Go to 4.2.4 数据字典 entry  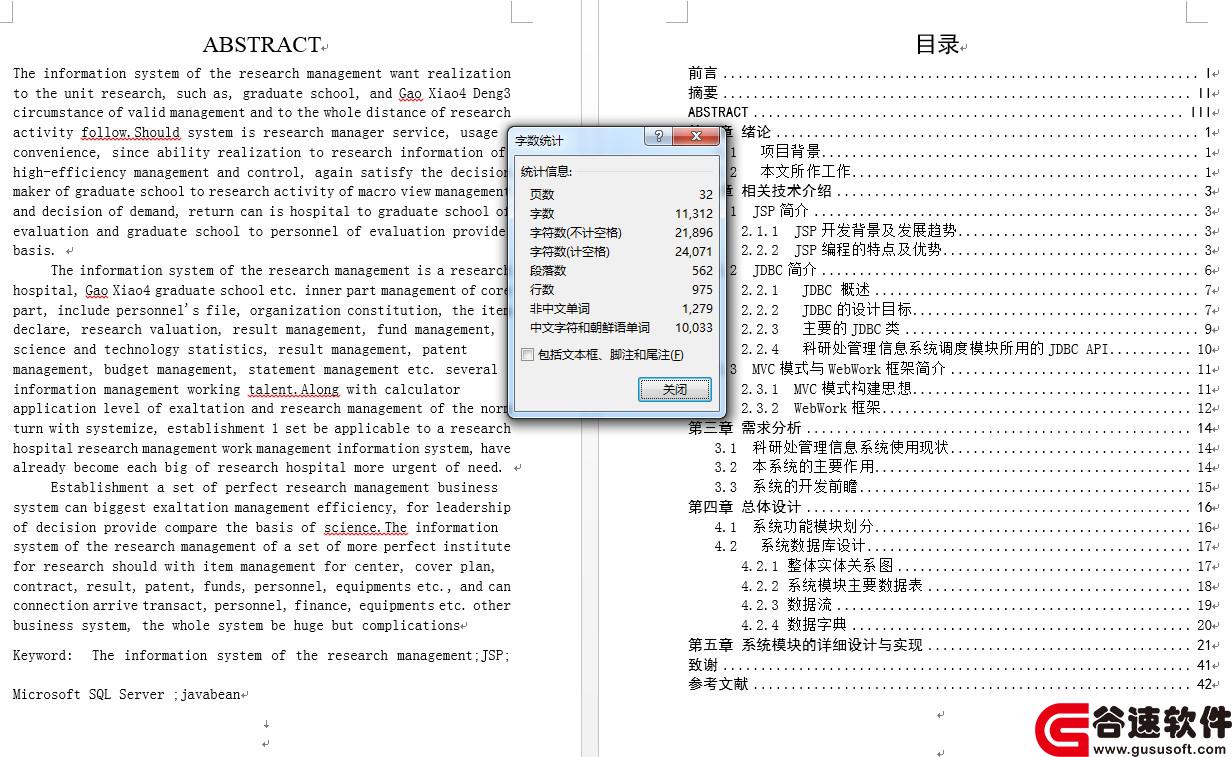click(976, 625)
